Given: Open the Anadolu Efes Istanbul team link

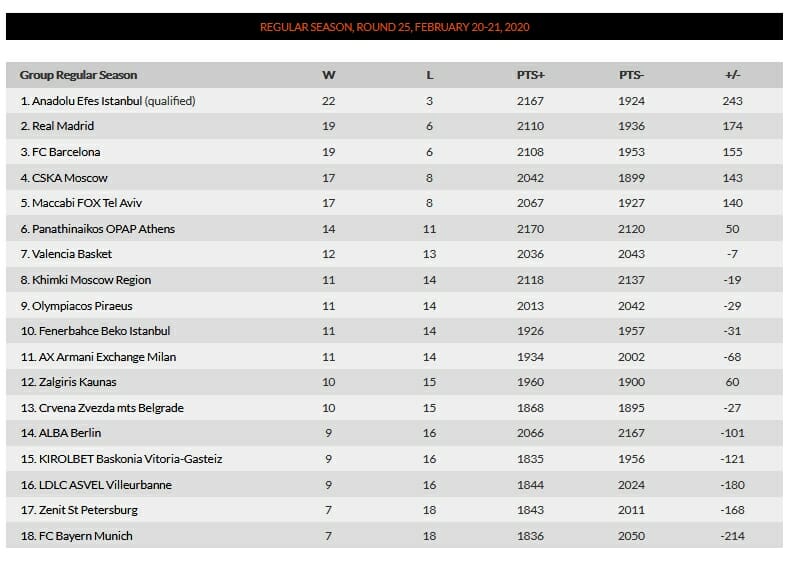Looking at the screenshot, I should (x=87, y=101).
